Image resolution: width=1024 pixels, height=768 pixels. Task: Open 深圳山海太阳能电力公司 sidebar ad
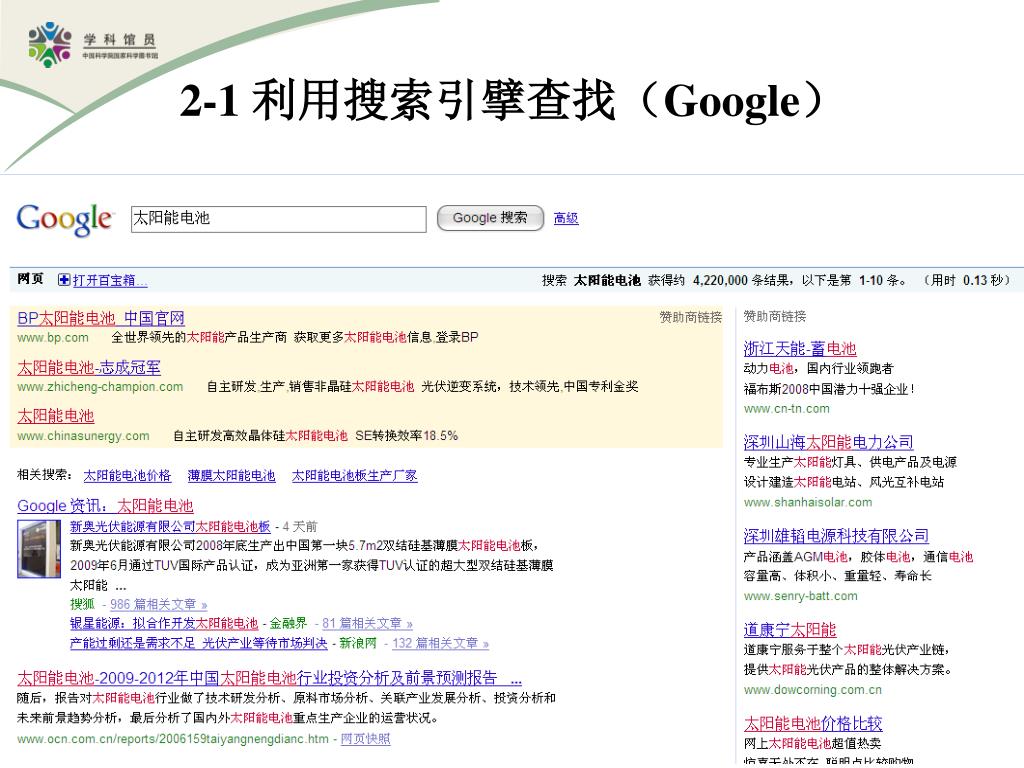pos(829,442)
